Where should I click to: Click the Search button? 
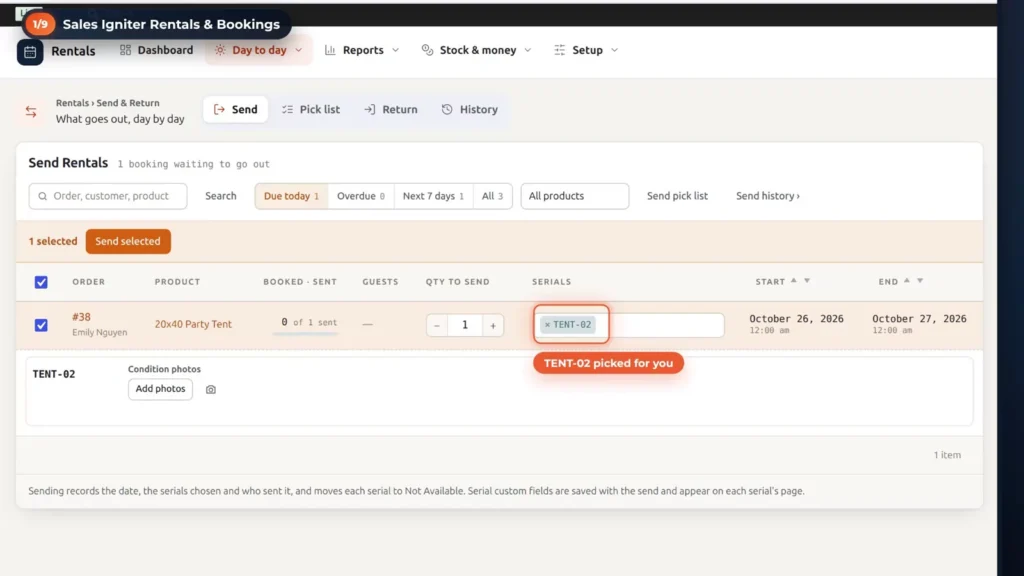(x=221, y=196)
